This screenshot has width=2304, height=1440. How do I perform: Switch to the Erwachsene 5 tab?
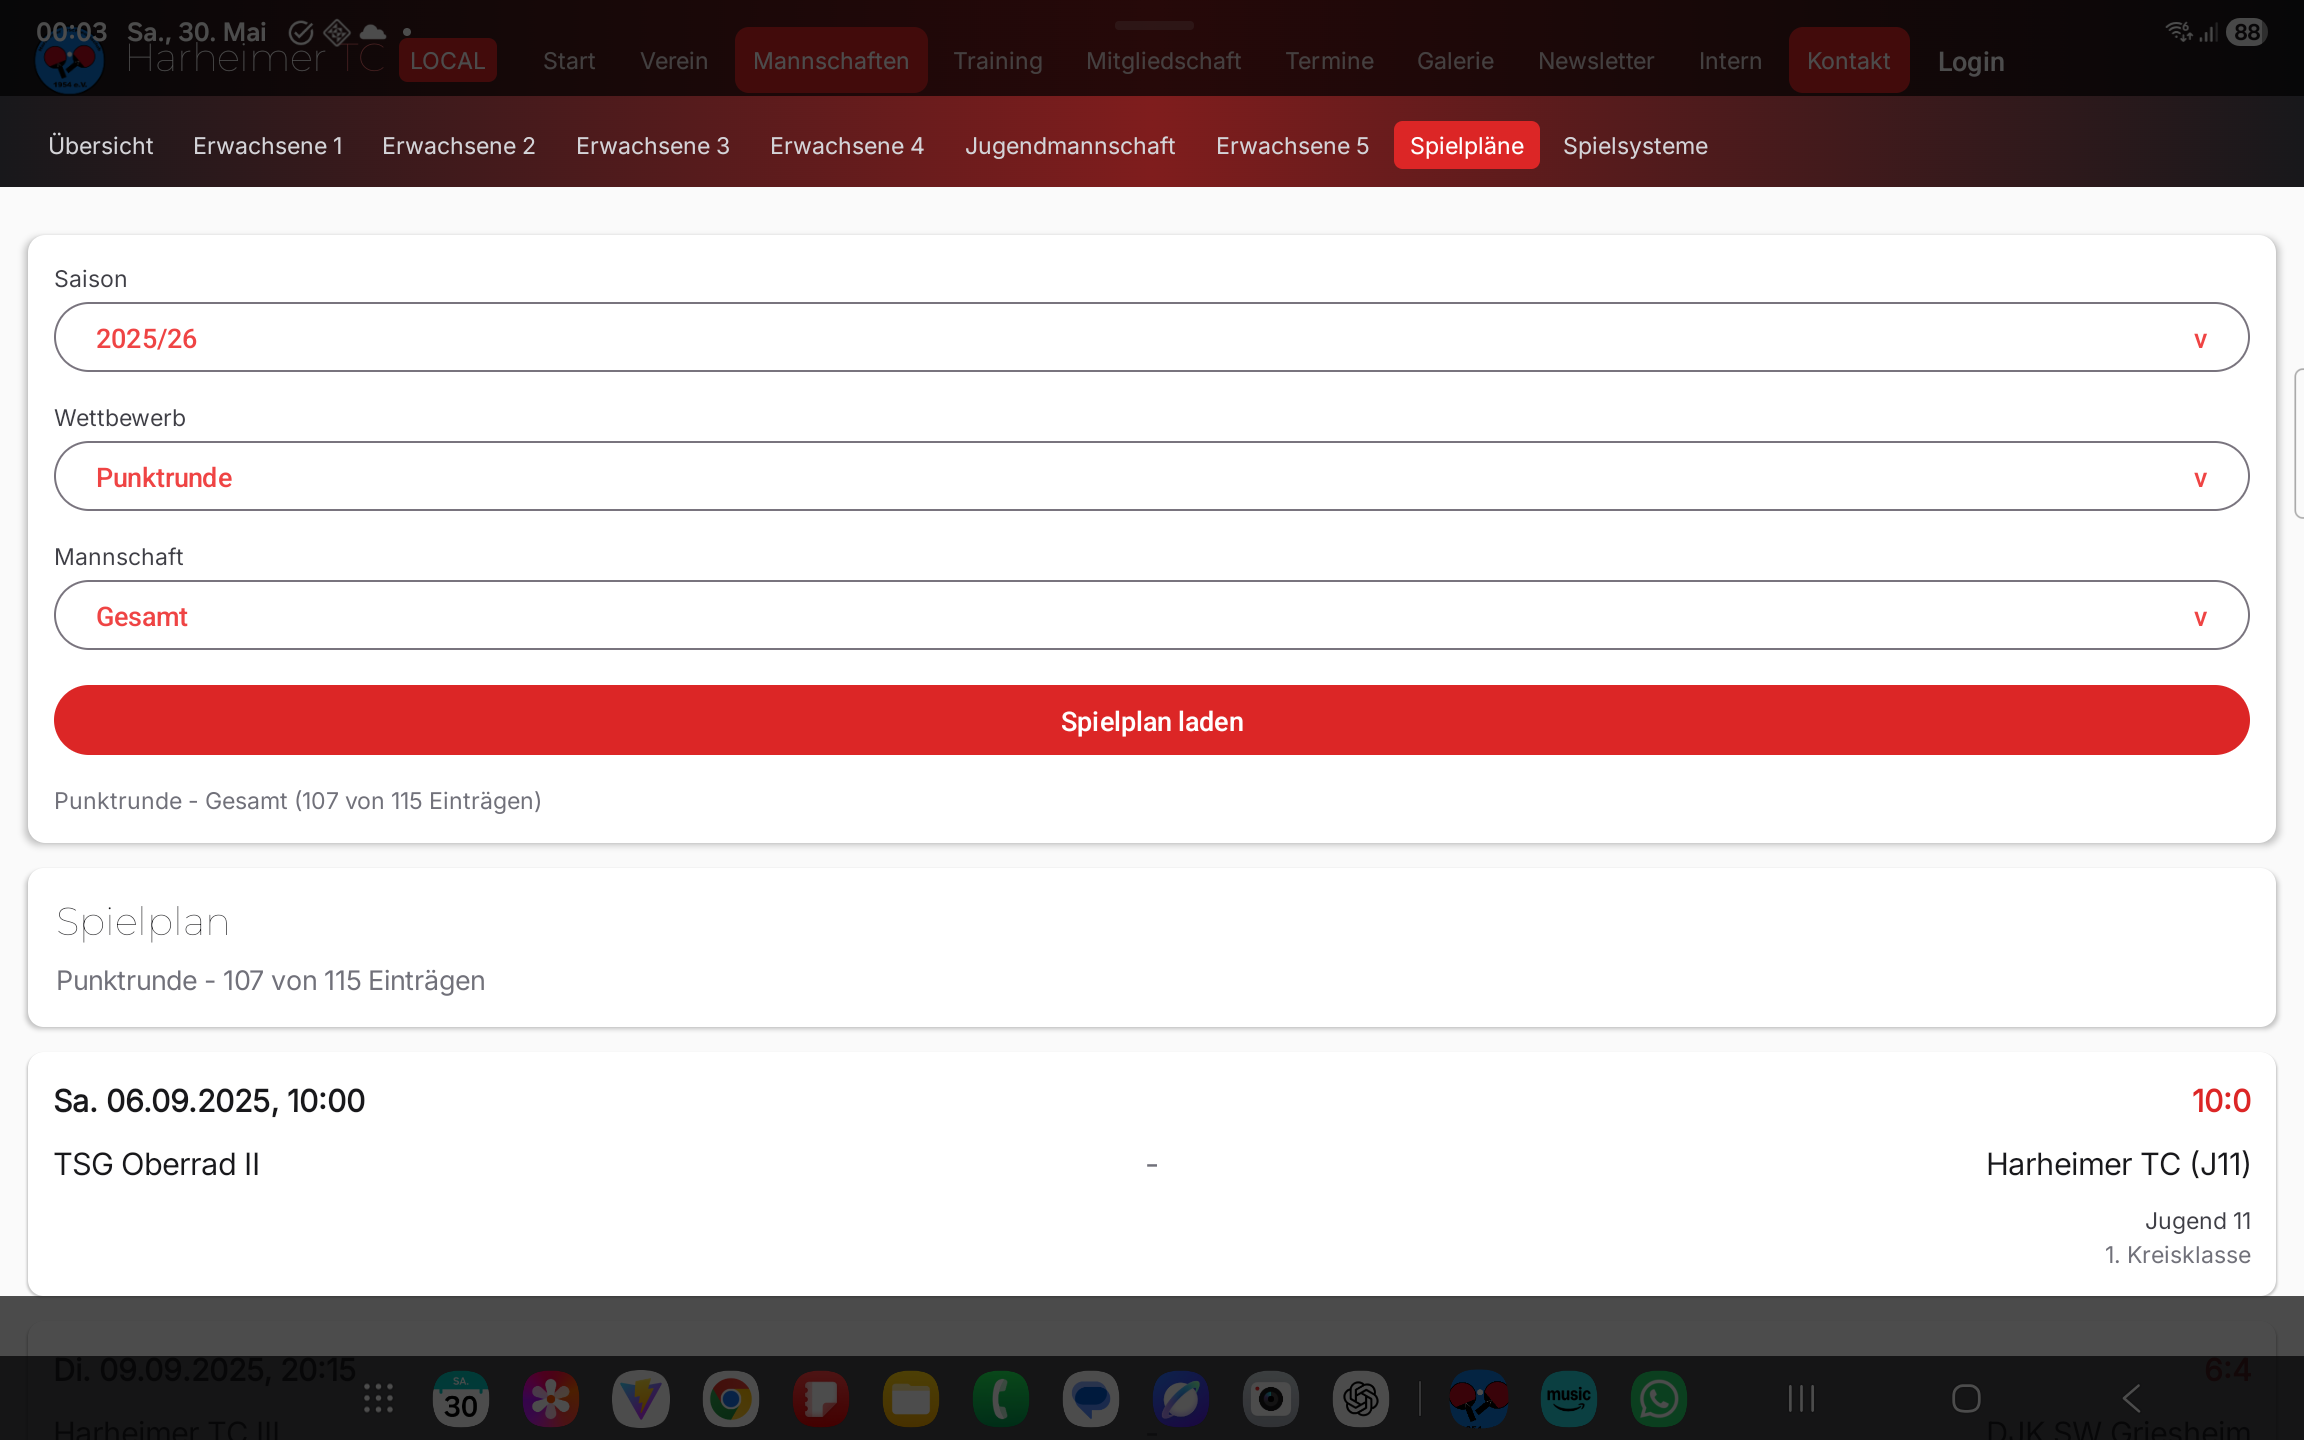[1293, 145]
